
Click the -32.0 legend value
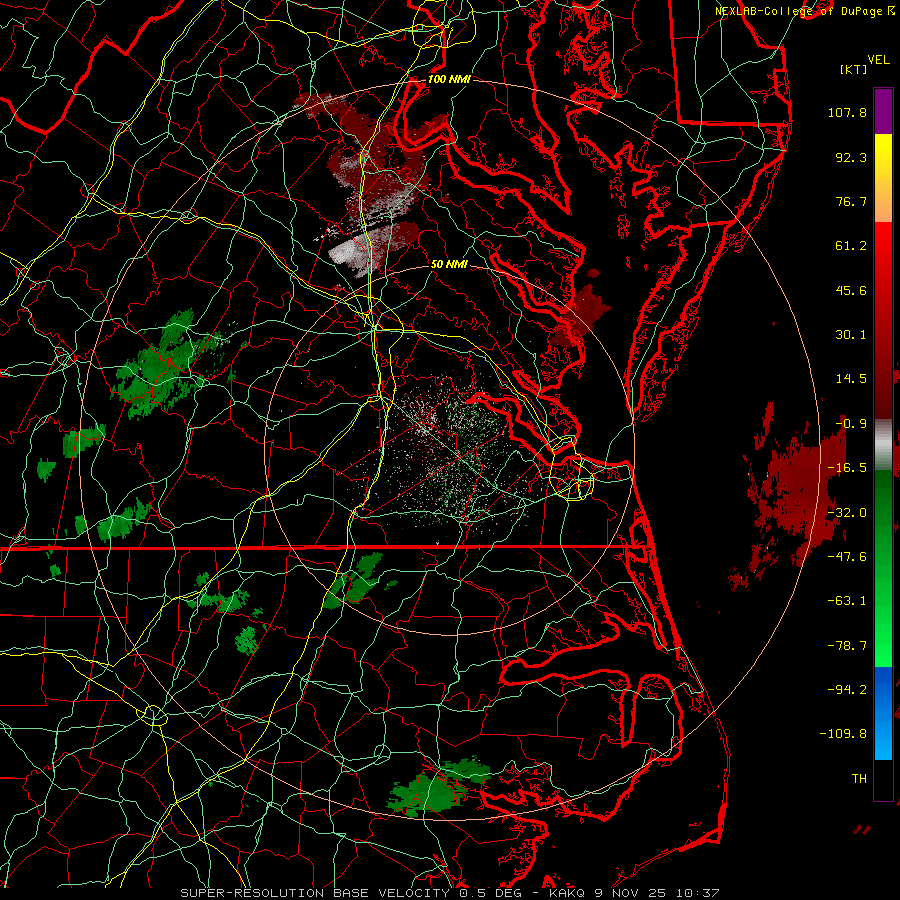(847, 512)
